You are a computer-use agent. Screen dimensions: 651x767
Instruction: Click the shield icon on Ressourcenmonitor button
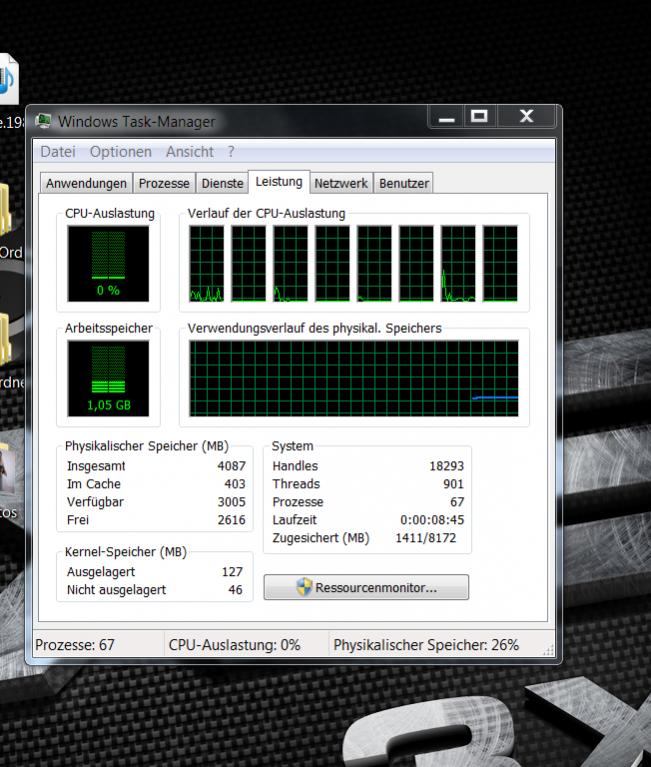click(x=304, y=587)
